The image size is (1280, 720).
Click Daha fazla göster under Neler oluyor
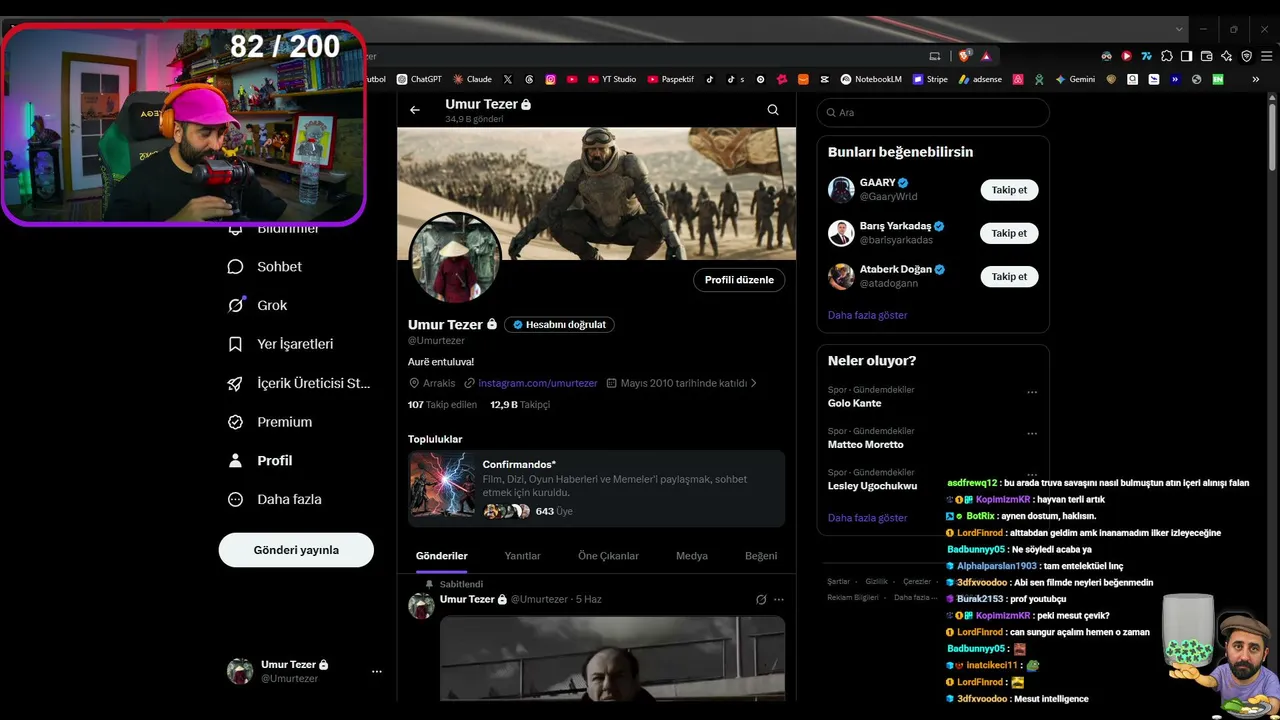868,518
